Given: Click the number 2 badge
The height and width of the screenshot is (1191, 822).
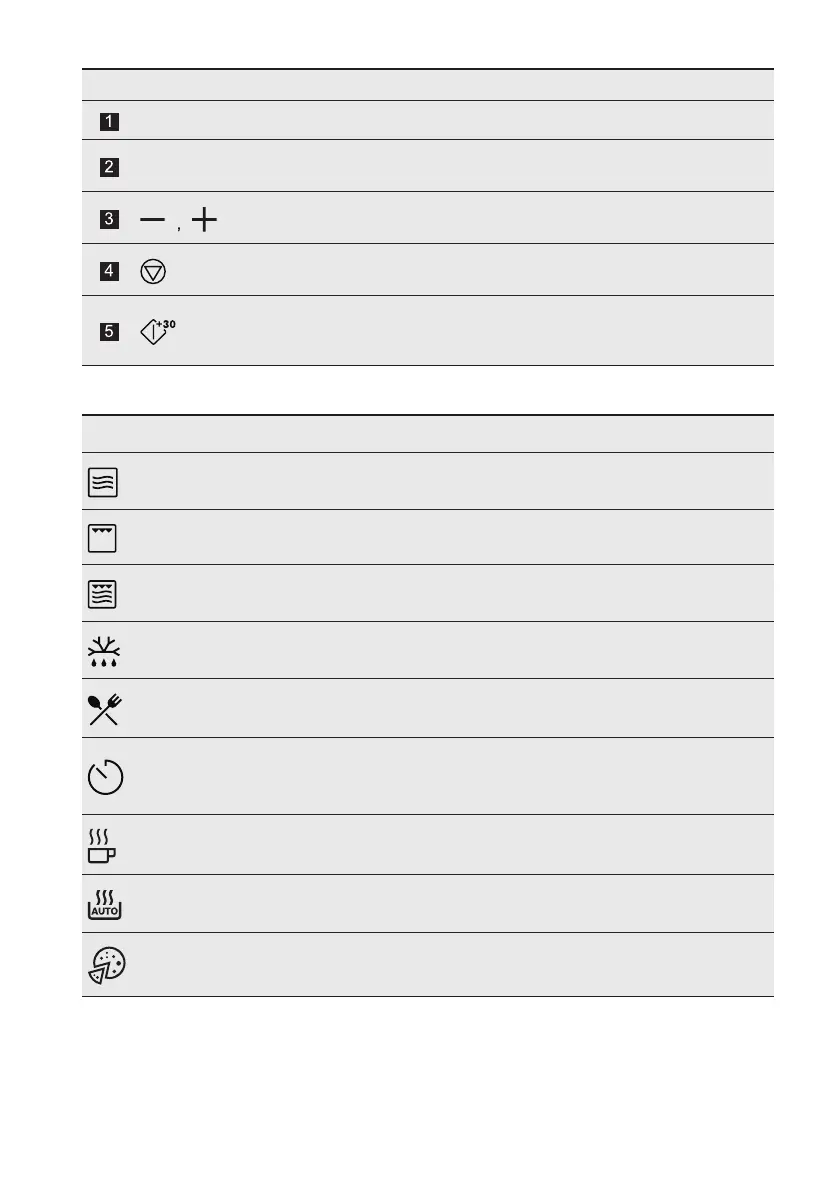Looking at the screenshot, I should coord(109,167).
